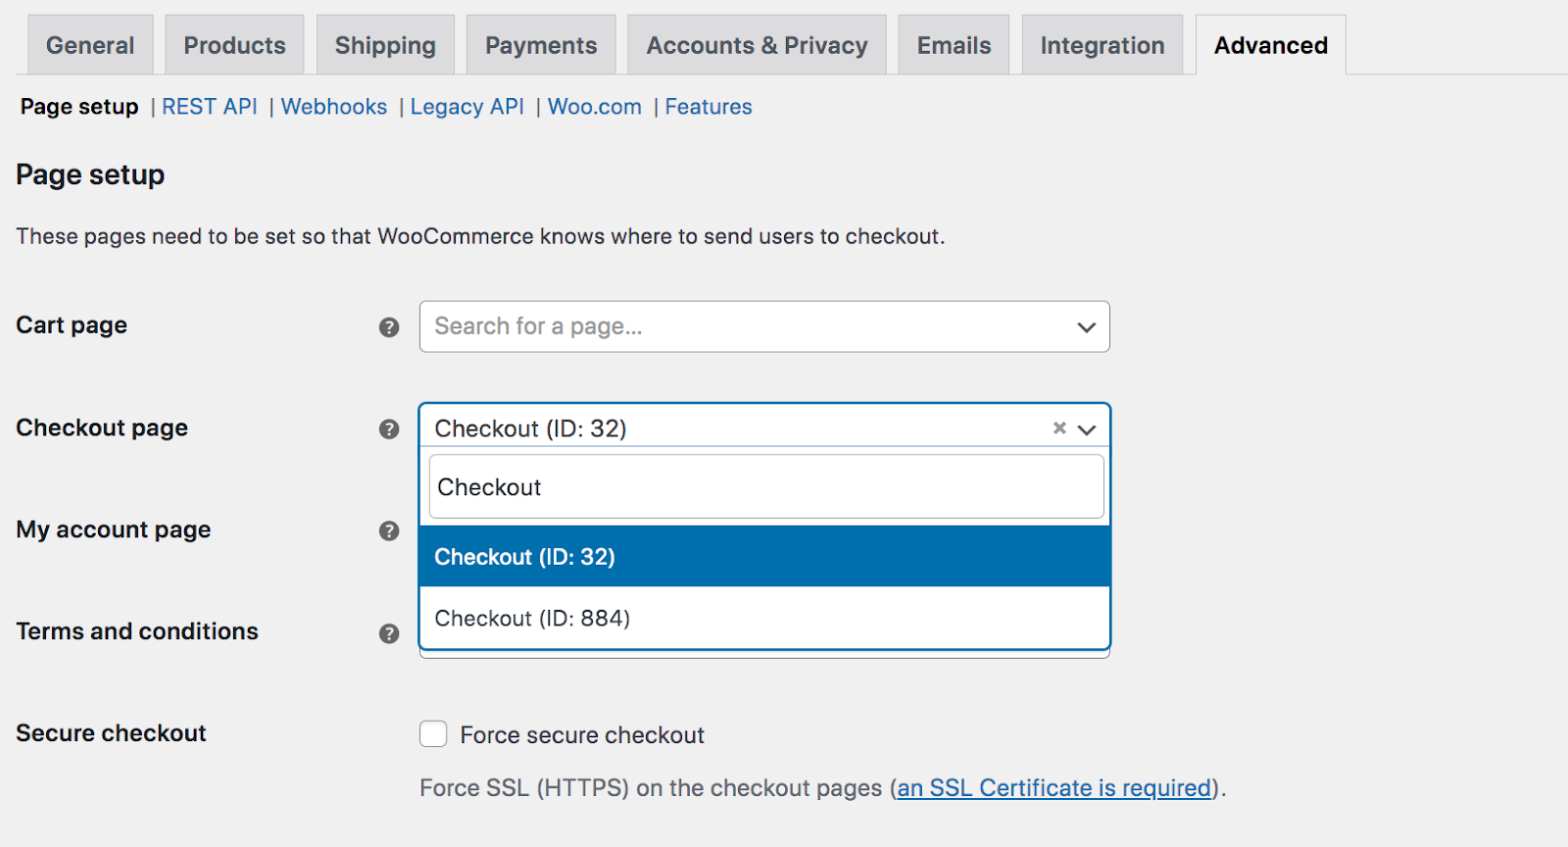The image size is (1568, 847).
Task: Click the My account page help icon
Action: 388,531
